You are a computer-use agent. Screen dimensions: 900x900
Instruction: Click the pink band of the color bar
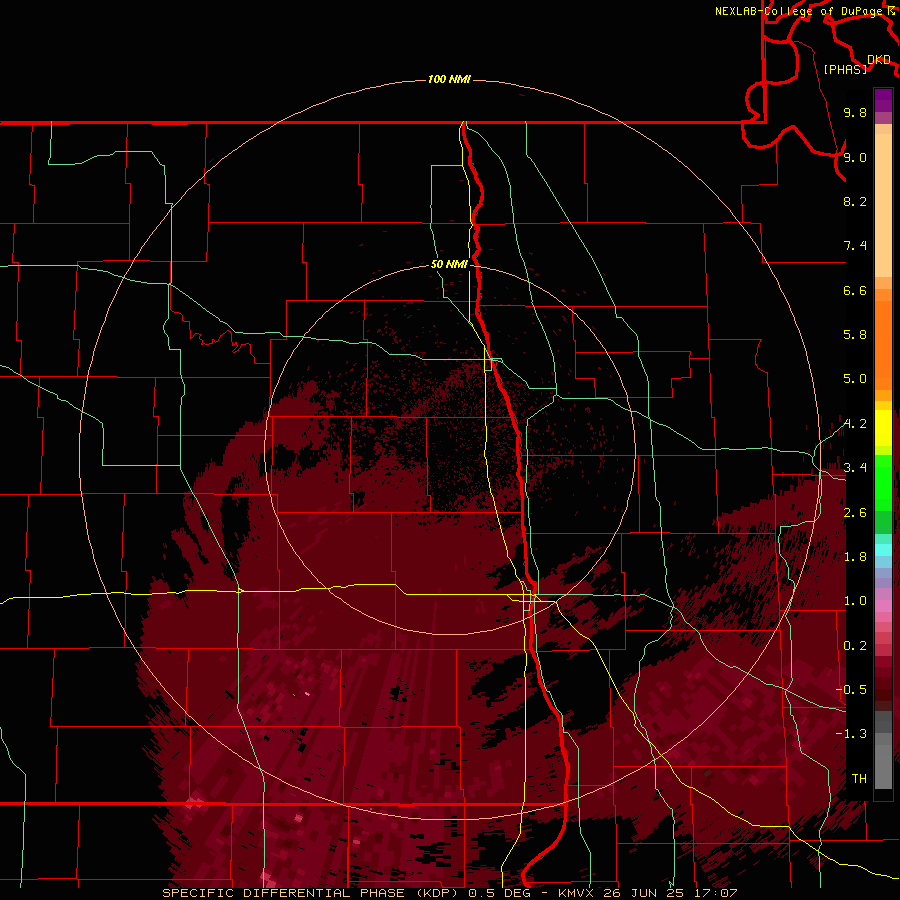click(883, 606)
